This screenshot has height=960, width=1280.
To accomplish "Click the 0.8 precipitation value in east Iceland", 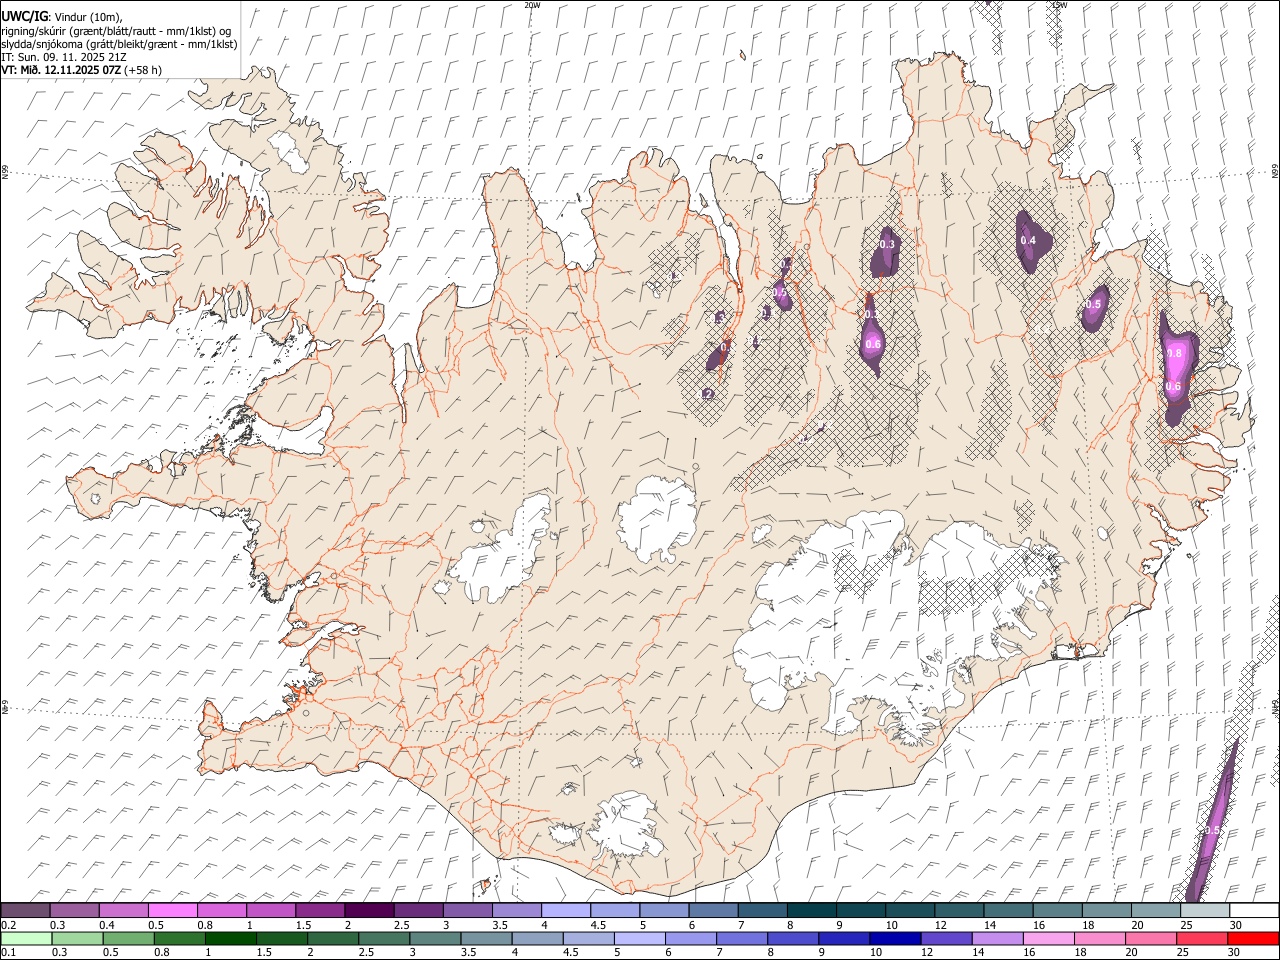I will 1175,353.
